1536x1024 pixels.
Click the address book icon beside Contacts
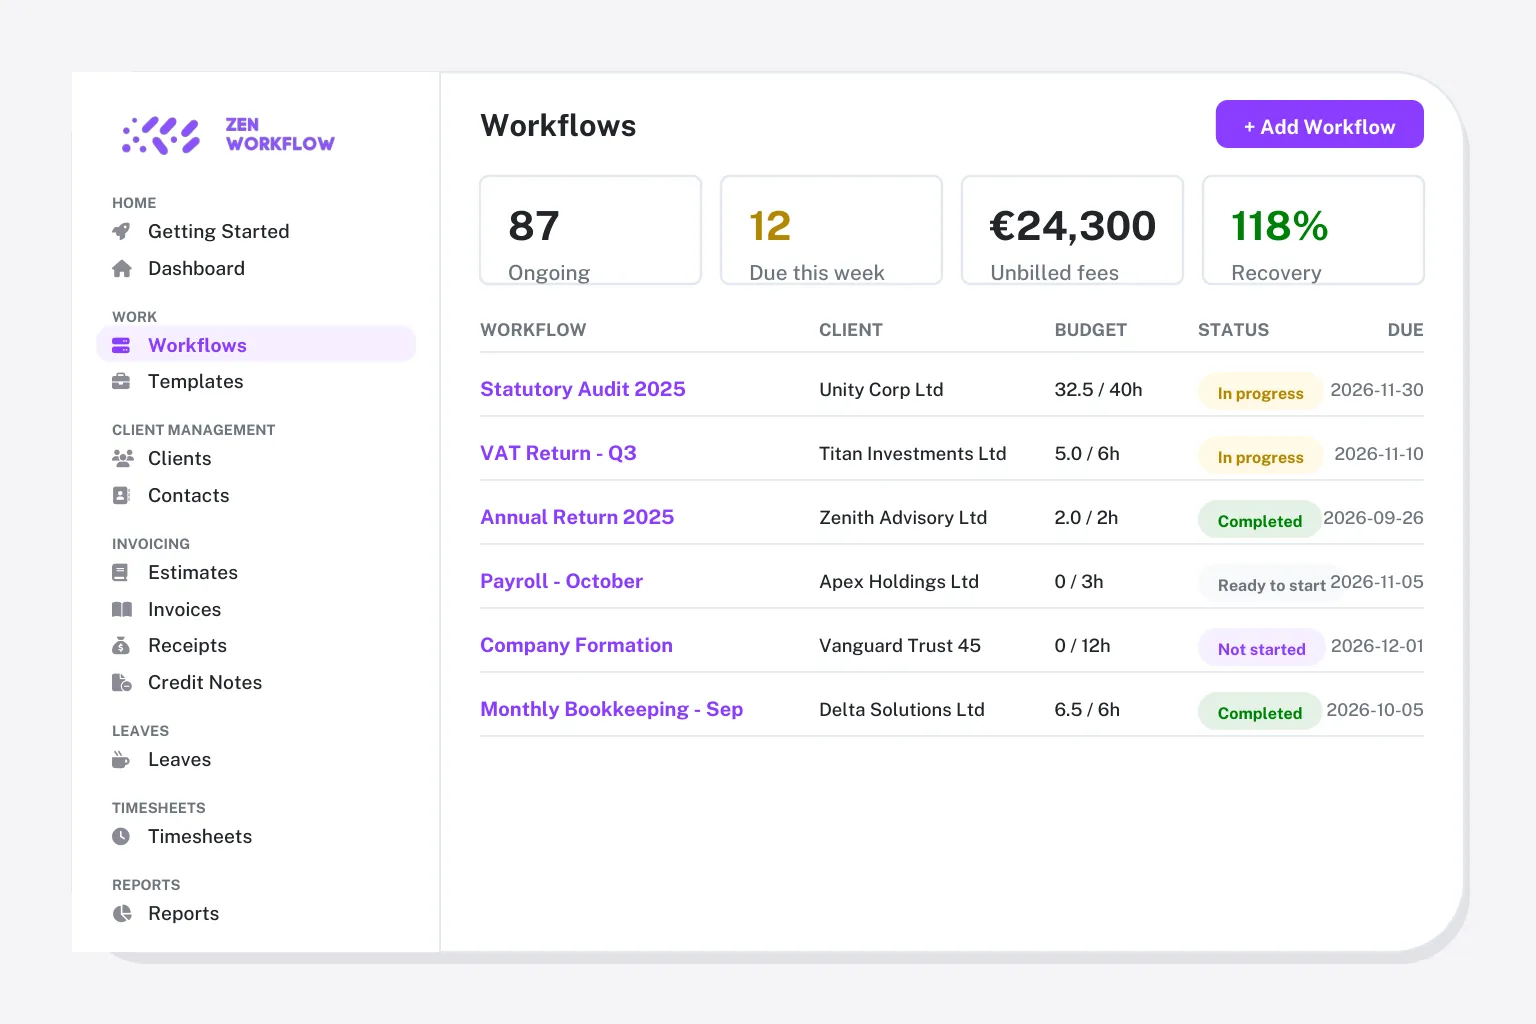point(121,496)
